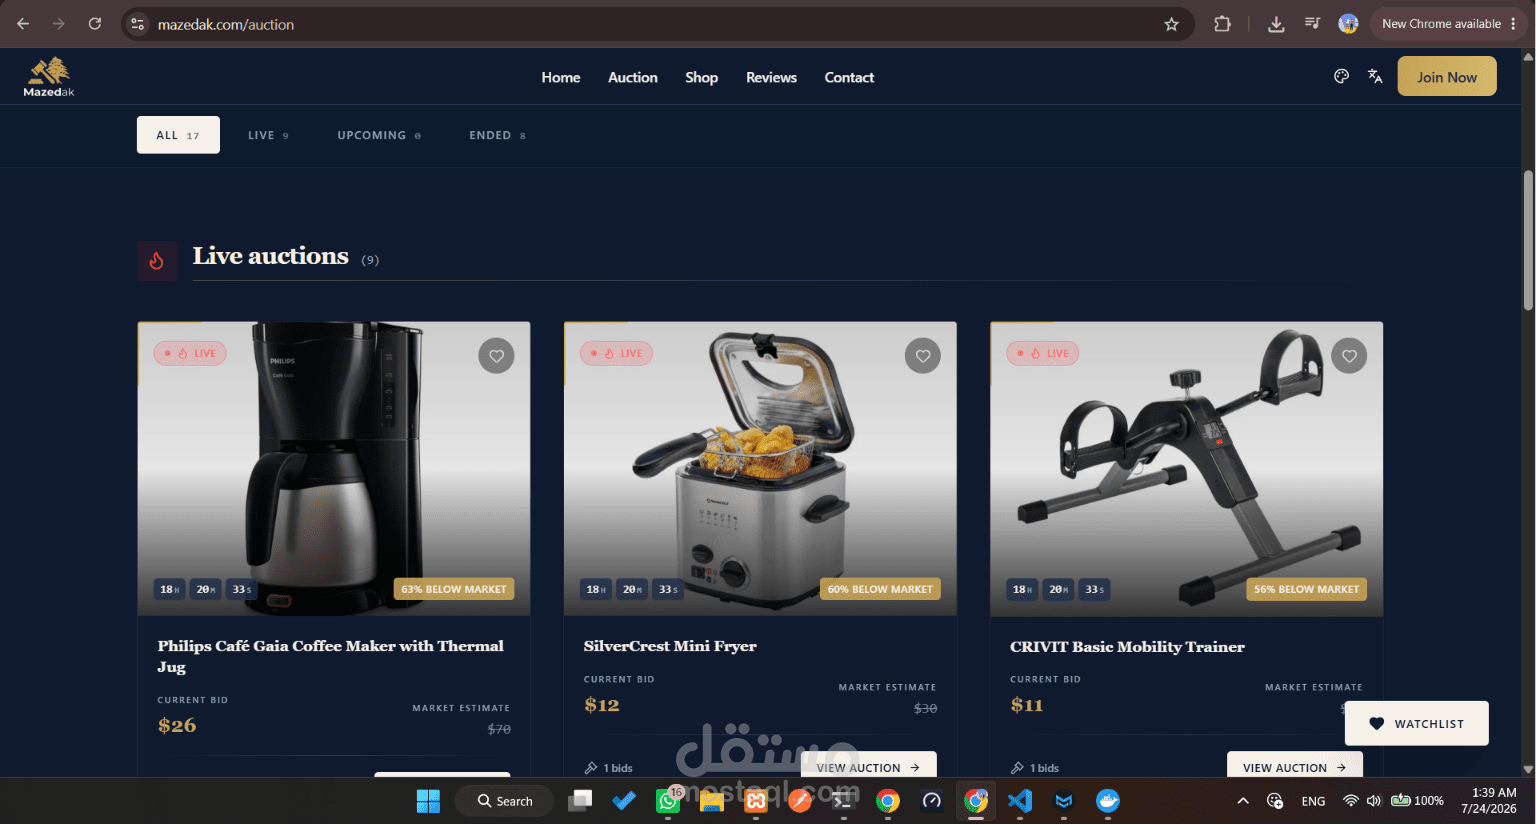The image size is (1536, 825).
Task: Open the Chrome profile avatar
Action: click(x=1348, y=24)
